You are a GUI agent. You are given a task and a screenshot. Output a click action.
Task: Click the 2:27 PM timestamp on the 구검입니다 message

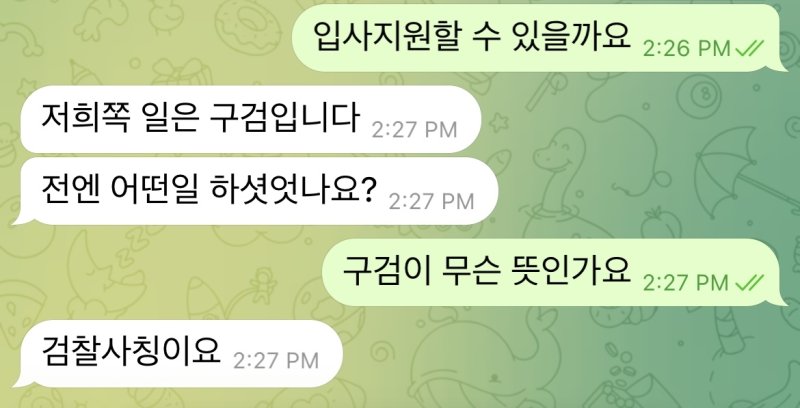click(414, 130)
